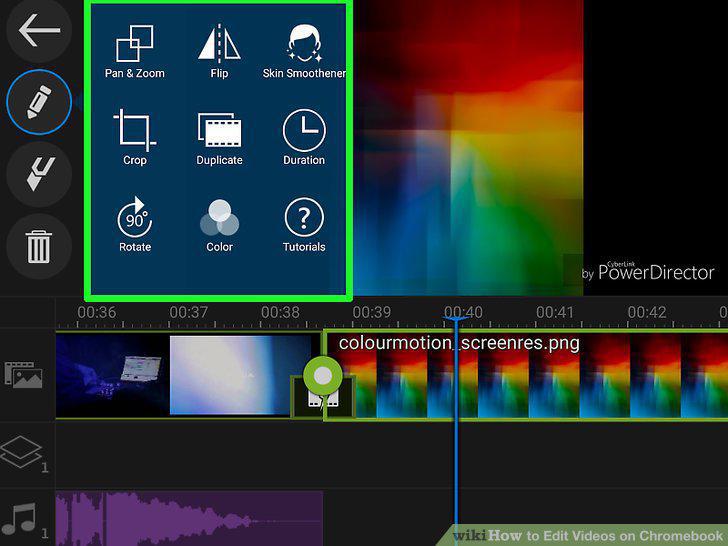Select the blue laptop clip thumbnail
This screenshot has width=728, height=546.
pyautogui.click(x=113, y=375)
